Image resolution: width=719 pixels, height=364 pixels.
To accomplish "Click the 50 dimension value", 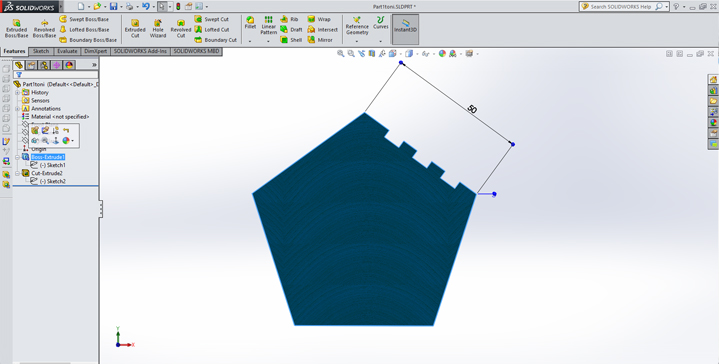I will tap(472, 109).
